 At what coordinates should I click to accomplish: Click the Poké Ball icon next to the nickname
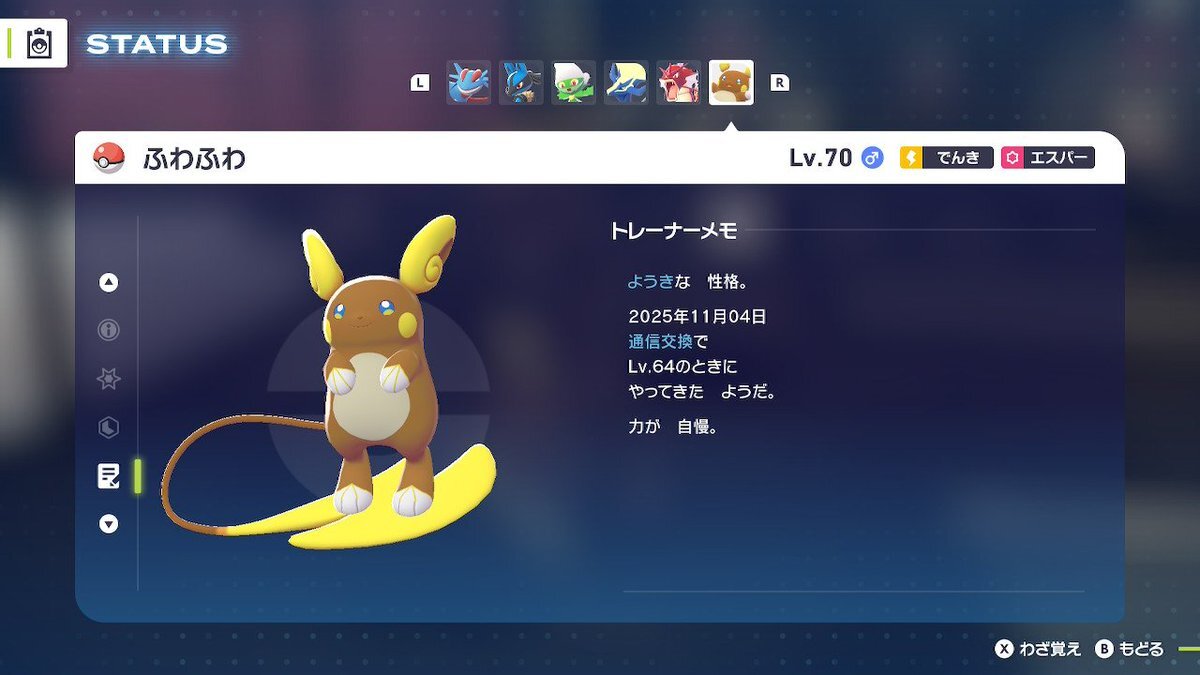point(108,158)
